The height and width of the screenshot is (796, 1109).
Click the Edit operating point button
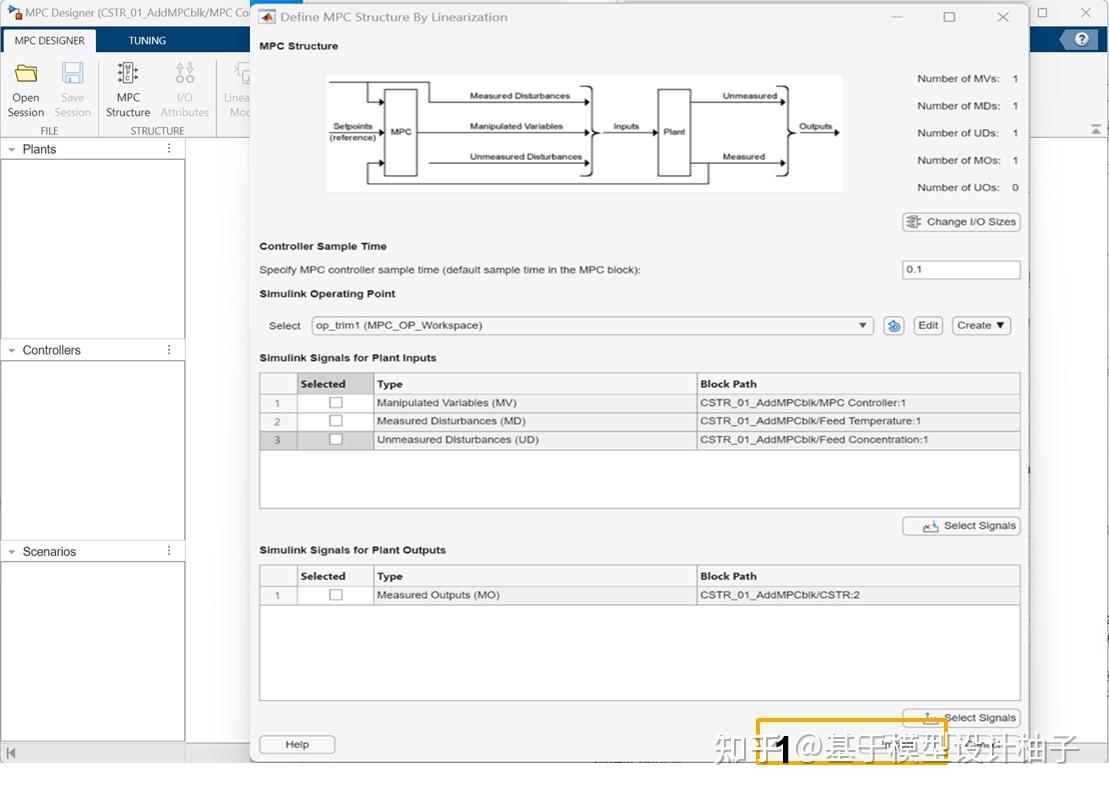pyautogui.click(x=927, y=325)
